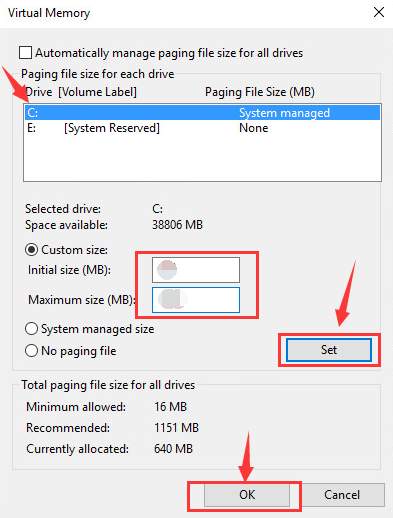Select the E: System Reserved drive
Viewport: 393px width, 518px height.
click(x=202, y=128)
